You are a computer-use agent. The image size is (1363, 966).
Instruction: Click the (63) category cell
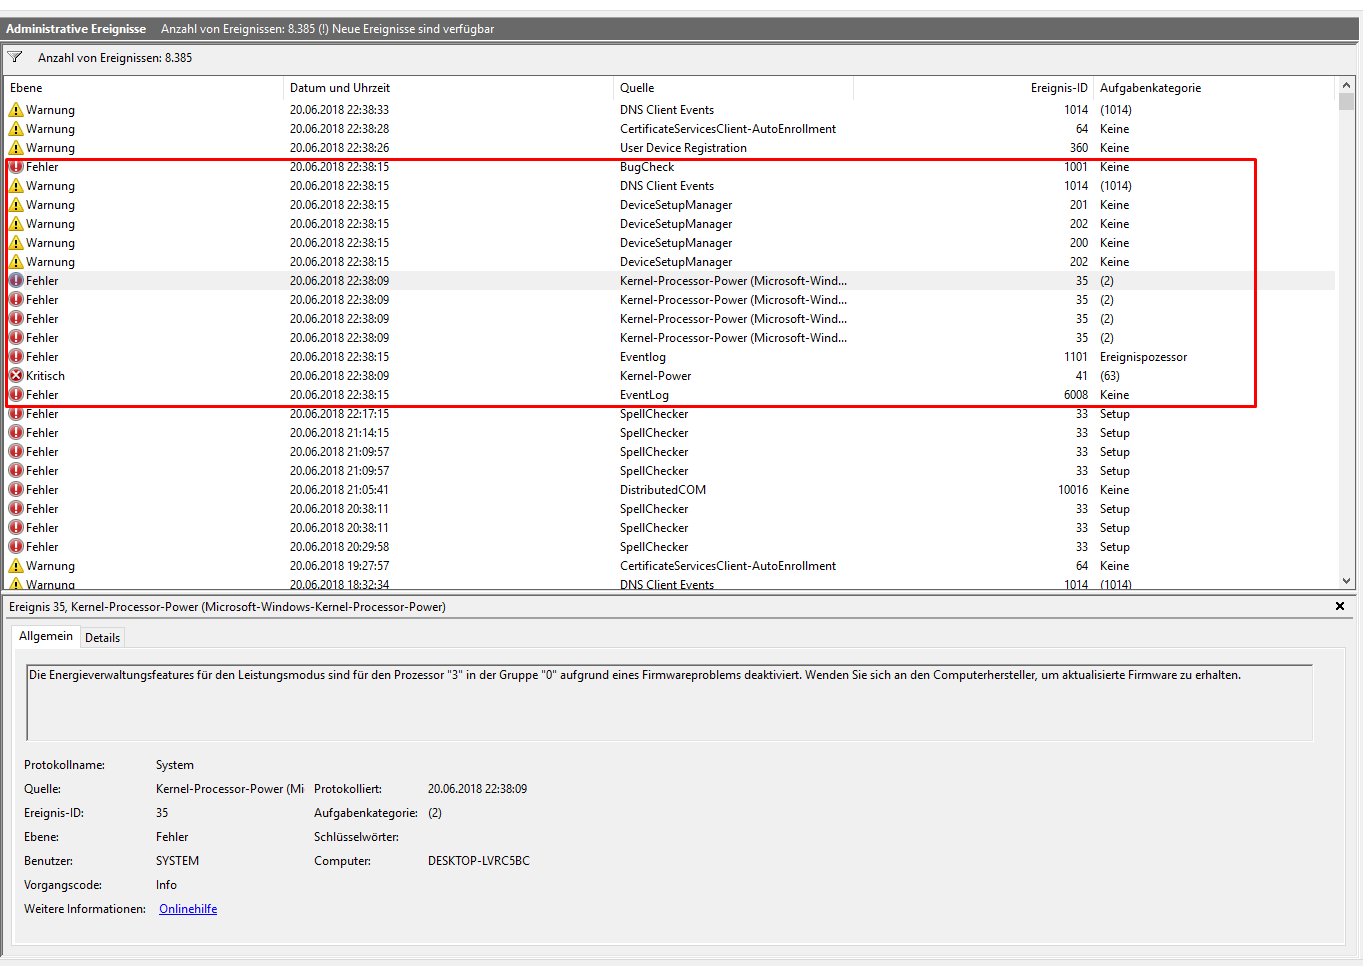[1110, 376]
